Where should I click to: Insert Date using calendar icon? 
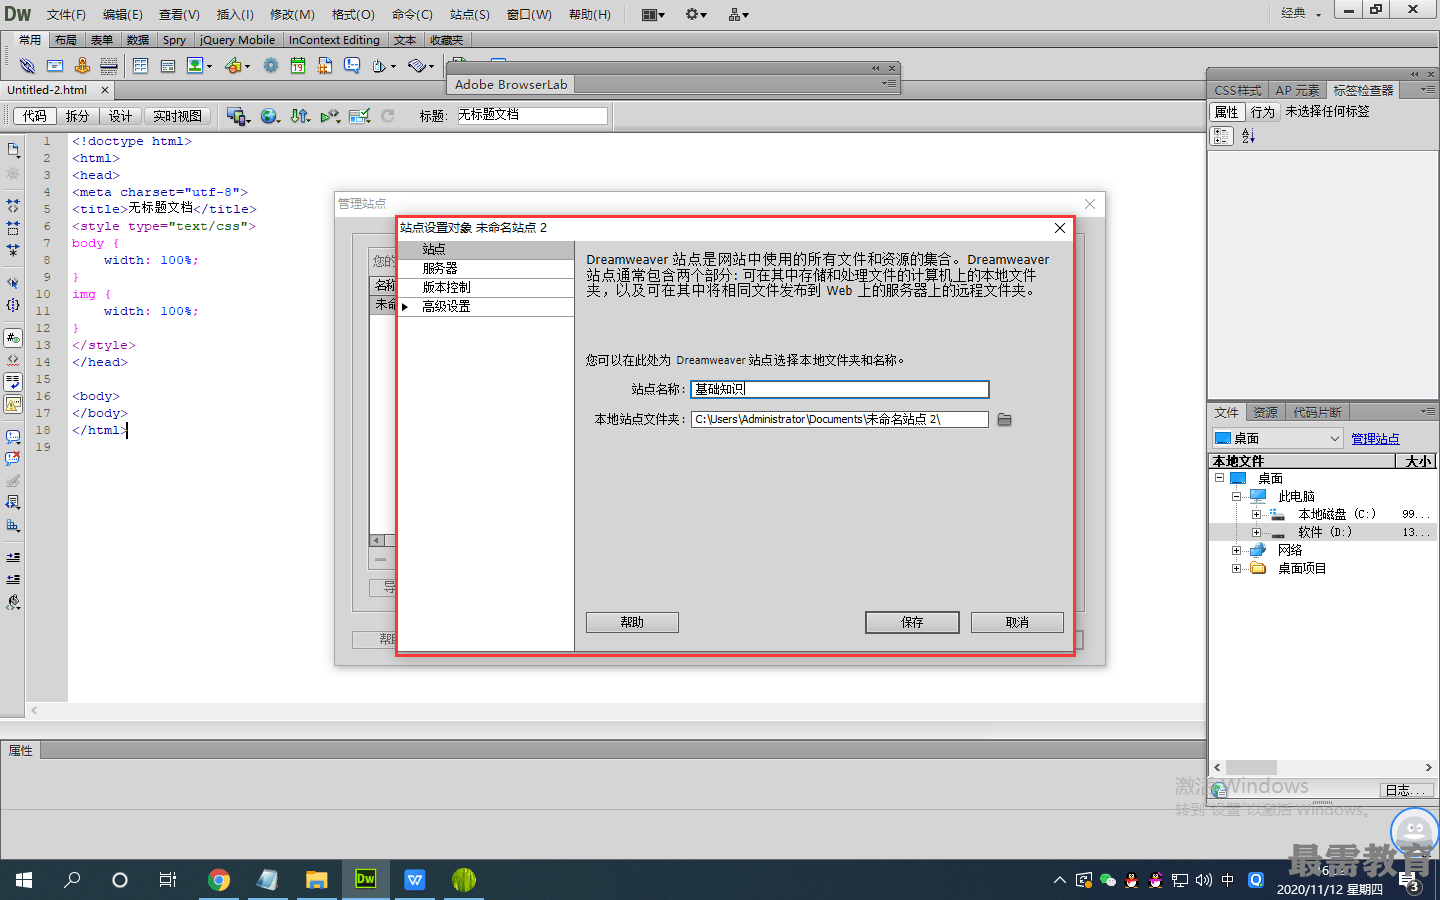pyautogui.click(x=298, y=66)
